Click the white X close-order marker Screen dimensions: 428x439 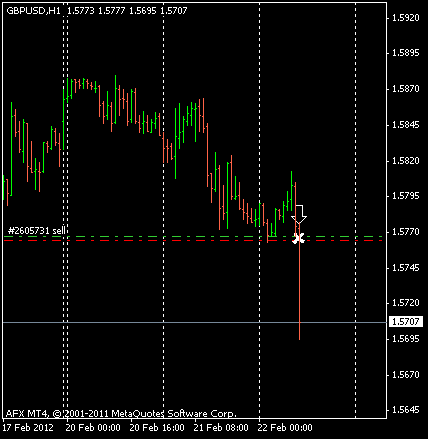[x=299, y=239]
